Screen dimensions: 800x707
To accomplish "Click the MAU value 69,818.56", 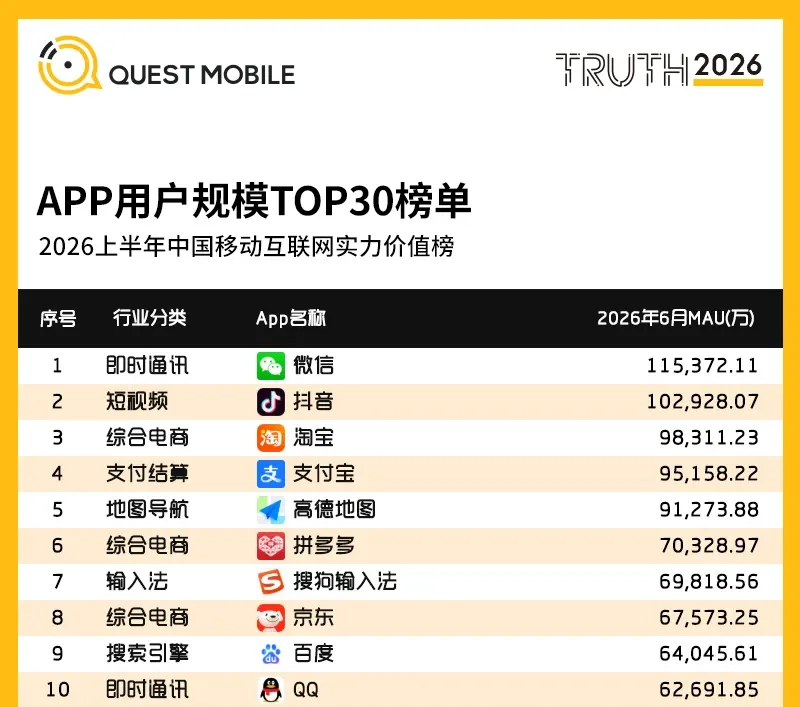I will tap(709, 582).
